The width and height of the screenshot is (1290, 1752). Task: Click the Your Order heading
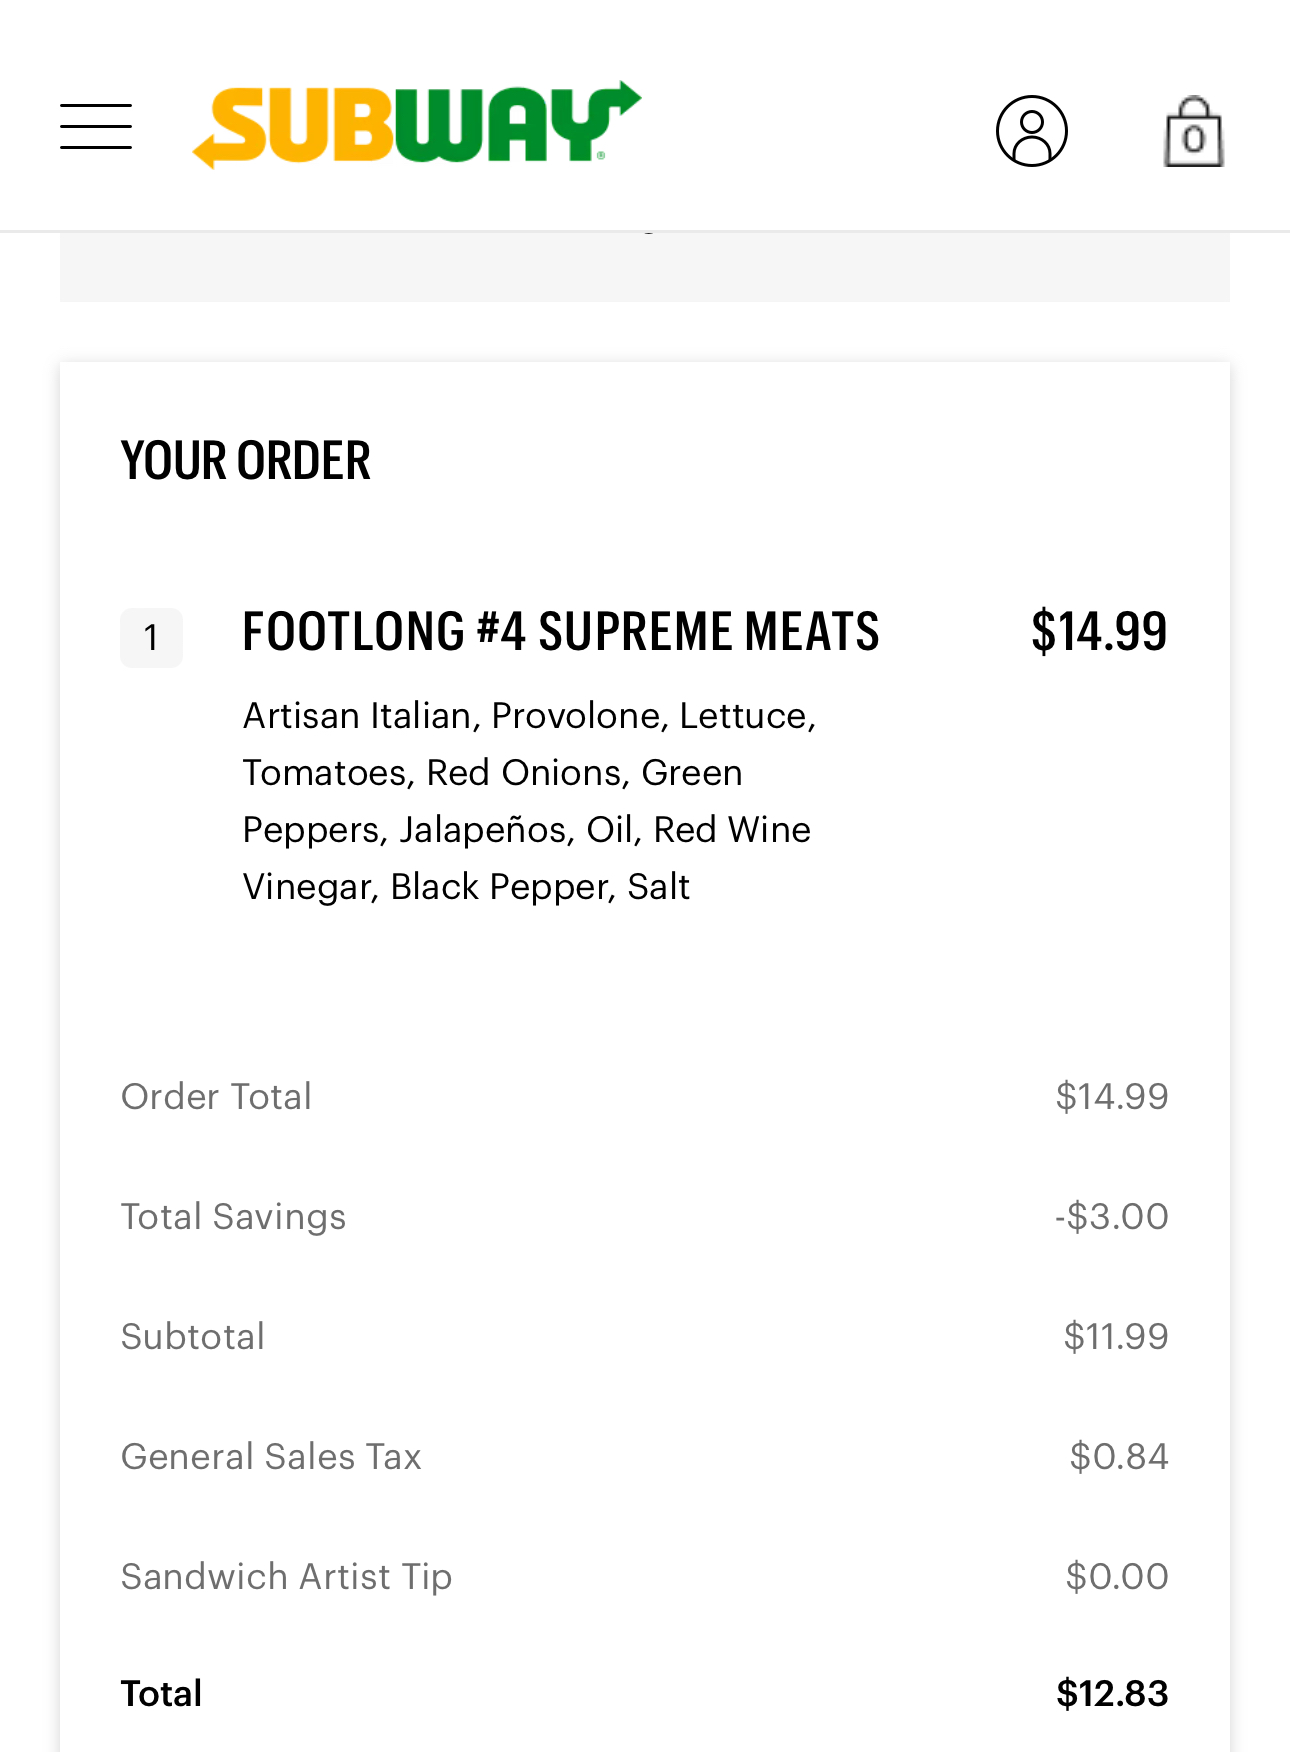pos(245,461)
